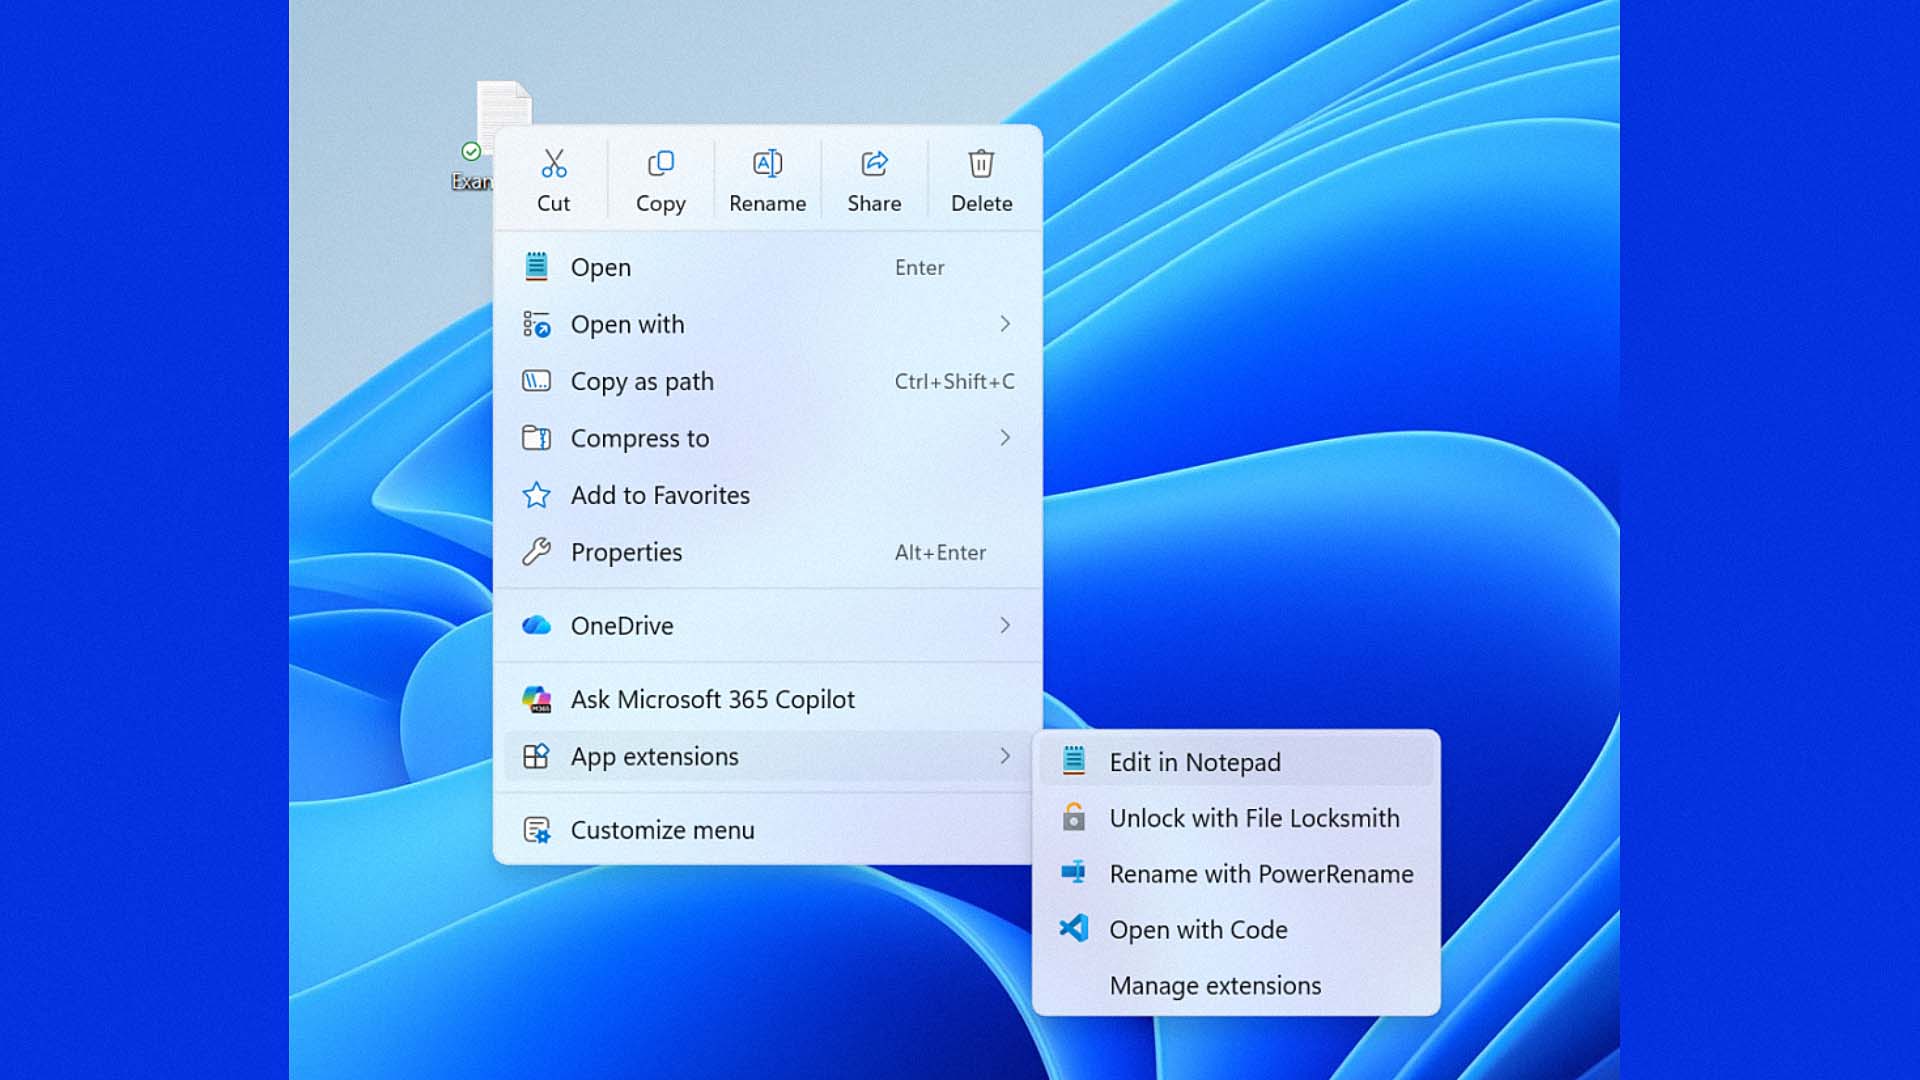Click the Delete trash can icon
This screenshot has width=1920, height=1080.
[x=981, y=163]
